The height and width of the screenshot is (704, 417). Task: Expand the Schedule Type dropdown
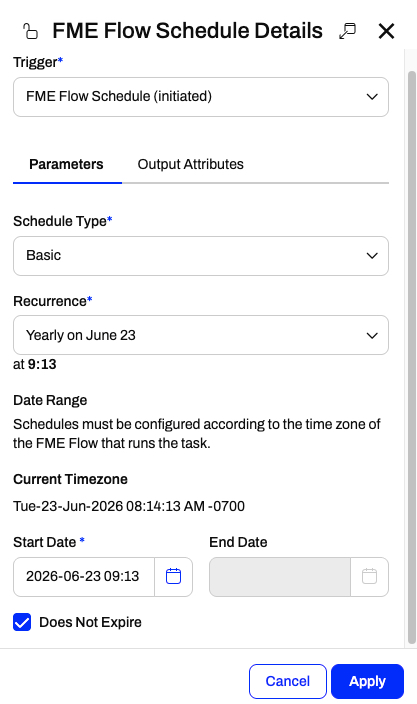[201, 256]
